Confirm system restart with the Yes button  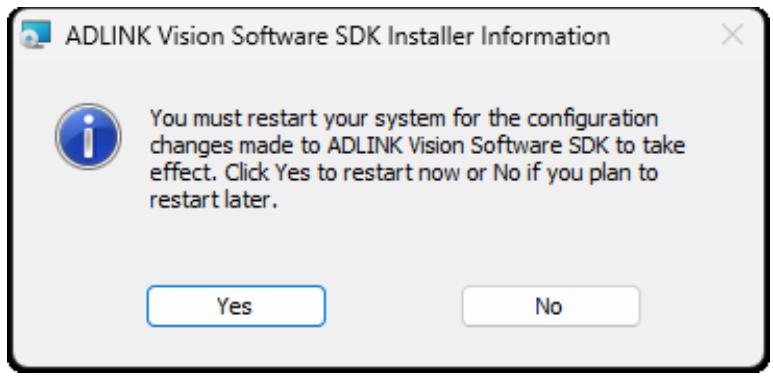click(236, 306)
